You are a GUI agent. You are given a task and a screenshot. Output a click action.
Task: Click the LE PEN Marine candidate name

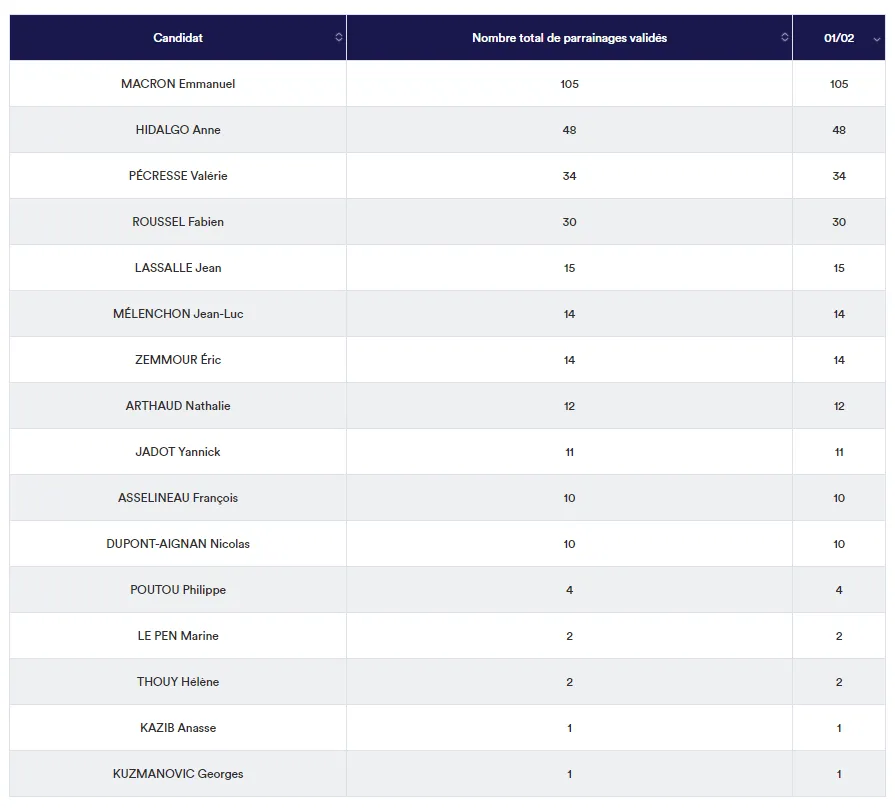[x=178, y=636]
